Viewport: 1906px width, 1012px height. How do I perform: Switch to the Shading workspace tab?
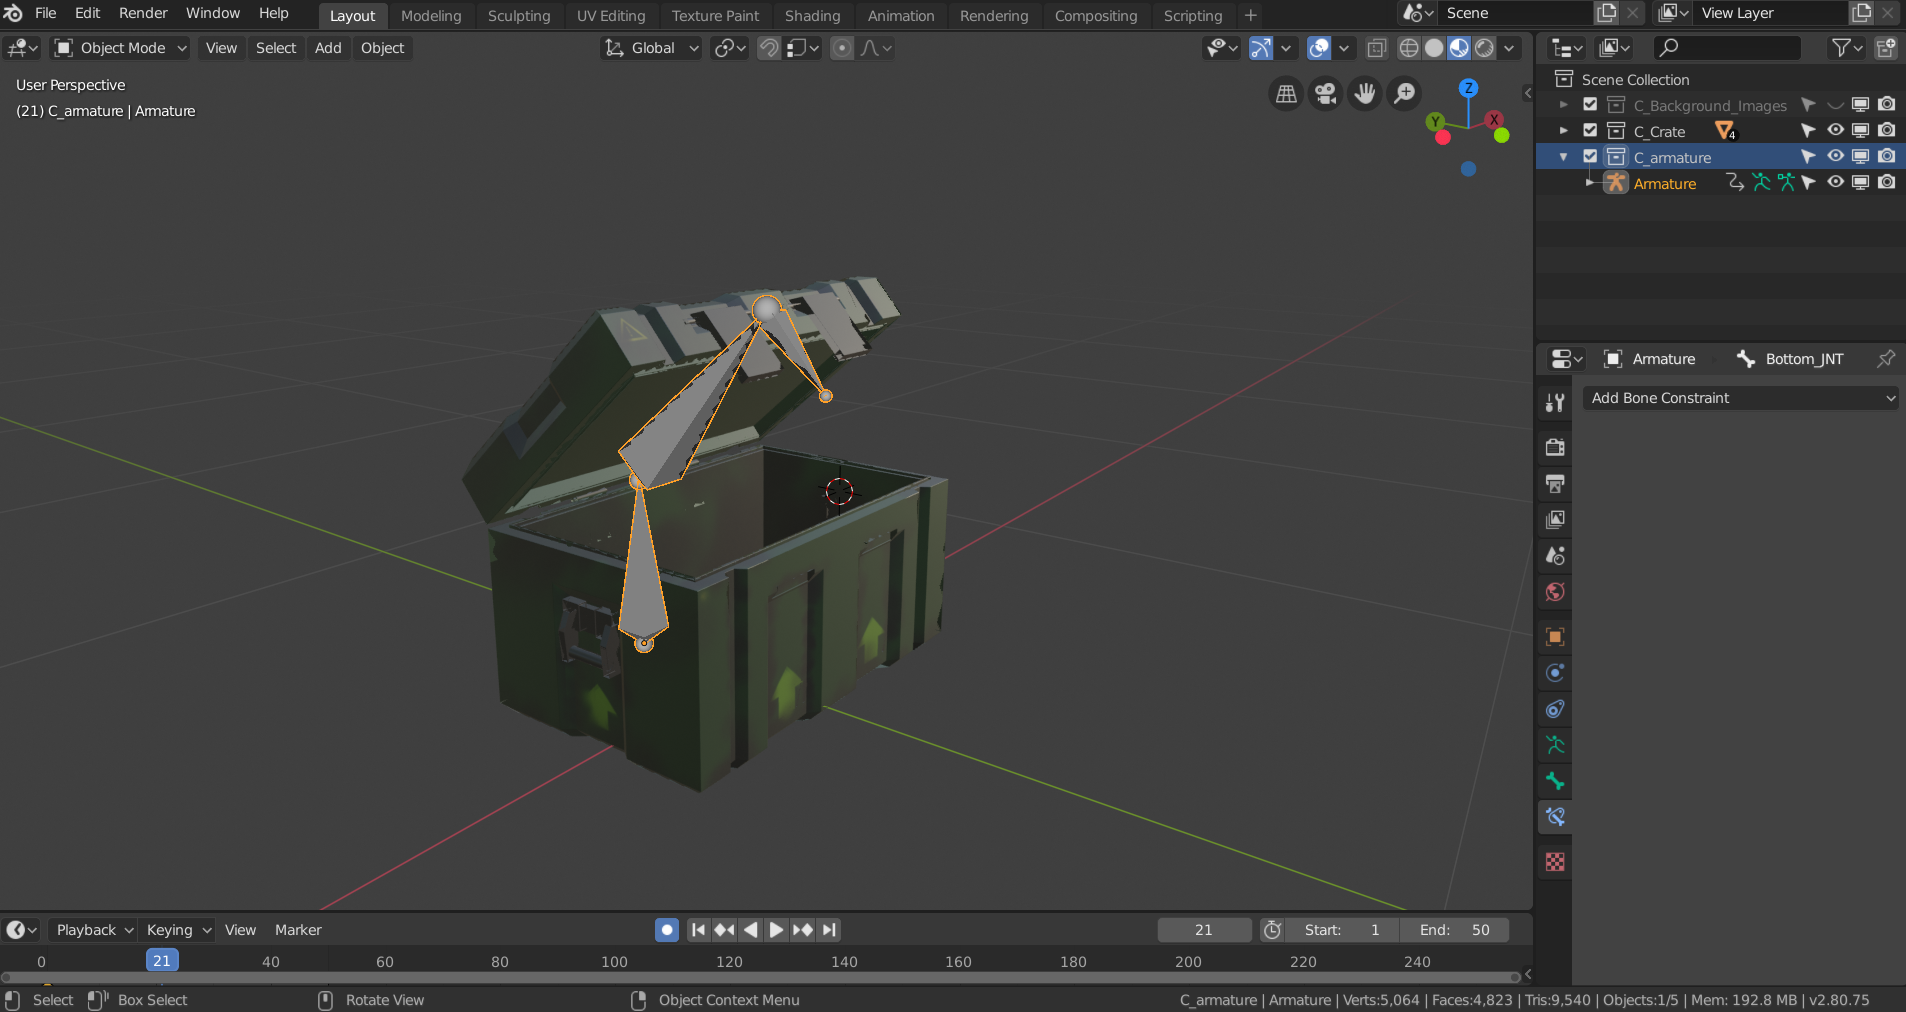coord(813,15)
